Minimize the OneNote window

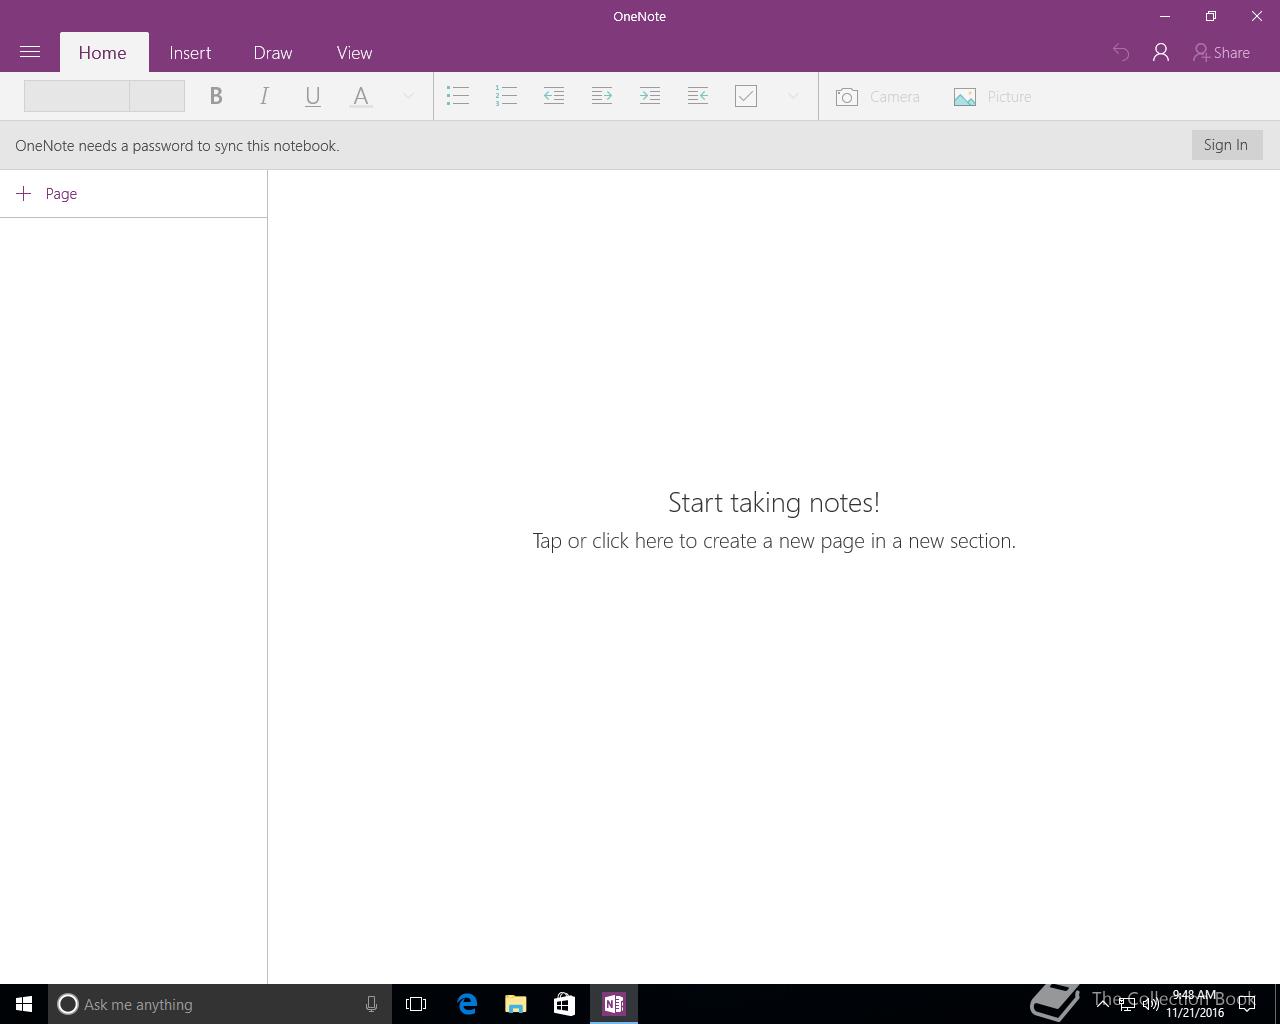pos(1165,16)
